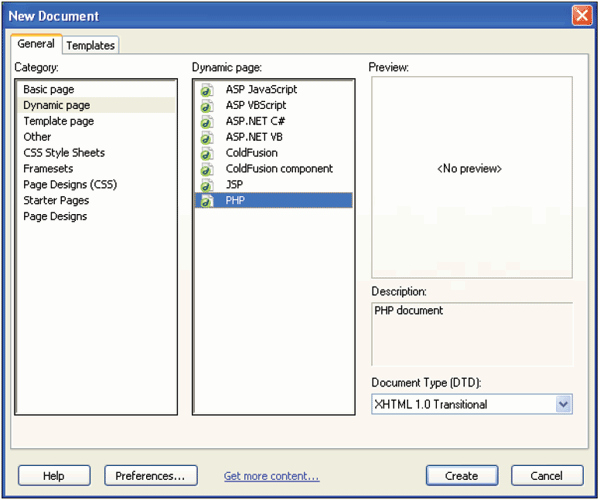Click the ASP.NET C# document icon
This screenshot has width=600, height=500.
[207, 122]
